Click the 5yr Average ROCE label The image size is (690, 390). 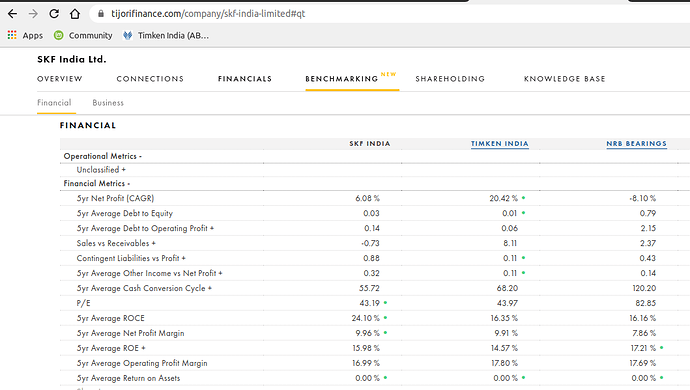coord(110,318)
